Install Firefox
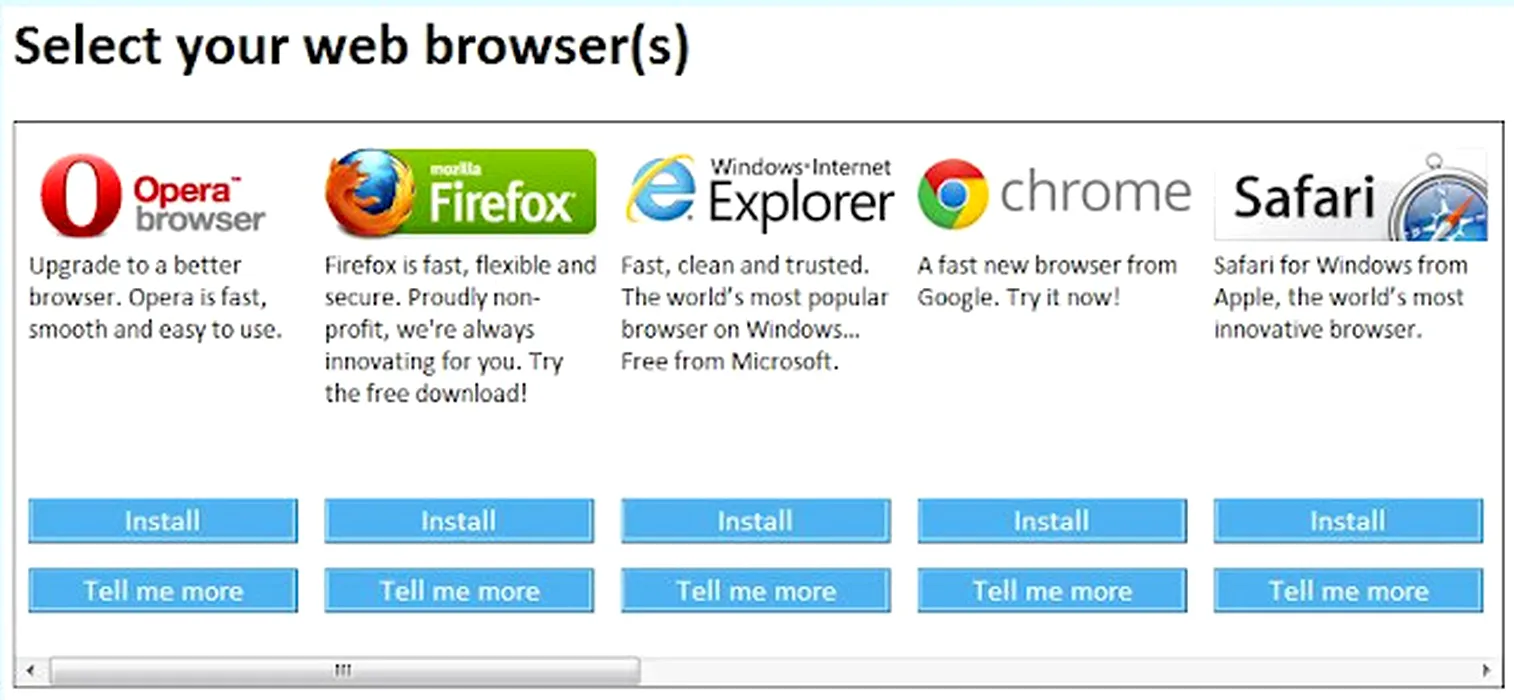 [459, 521]
